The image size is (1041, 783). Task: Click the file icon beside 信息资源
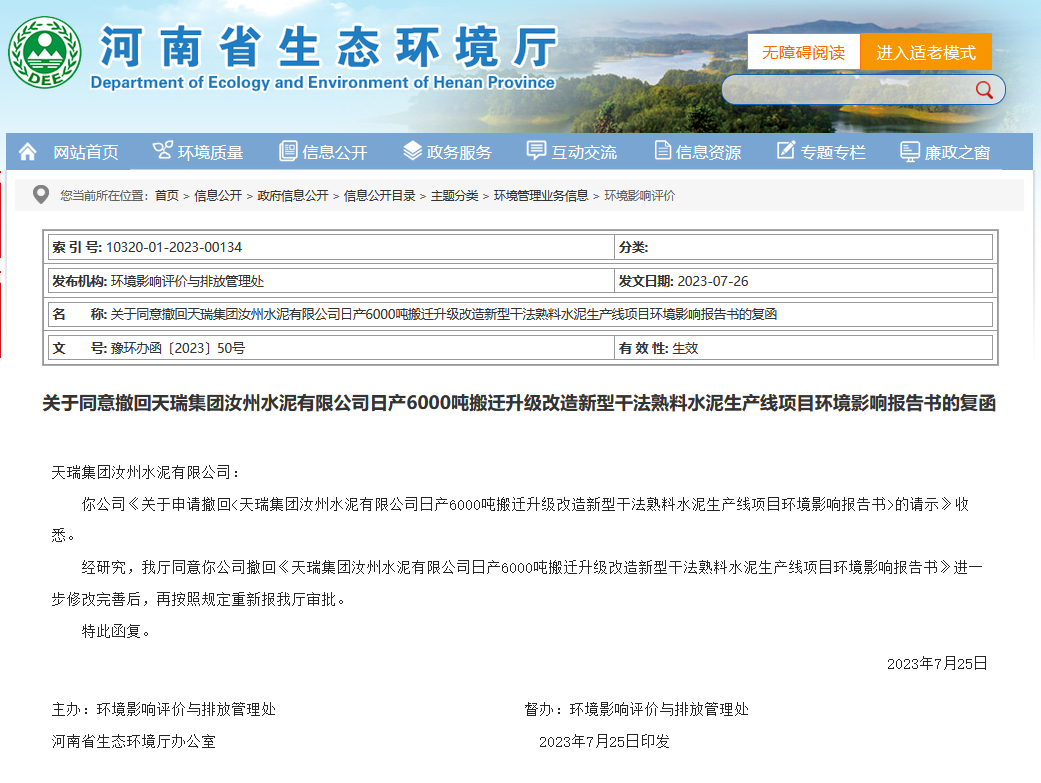(662, 151)
